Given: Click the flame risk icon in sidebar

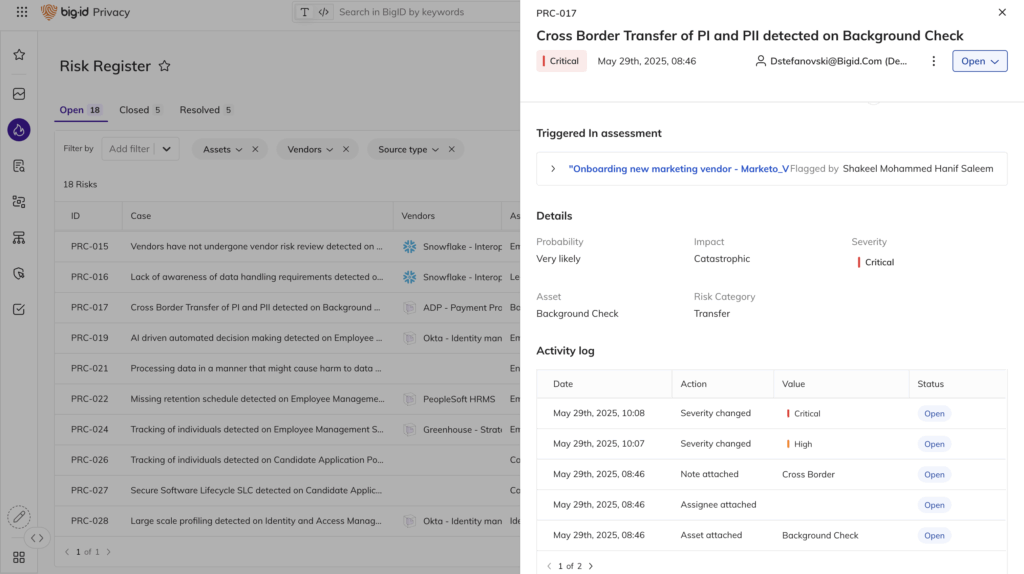Looking at the screenshot, I should click(x=19, y=130).
